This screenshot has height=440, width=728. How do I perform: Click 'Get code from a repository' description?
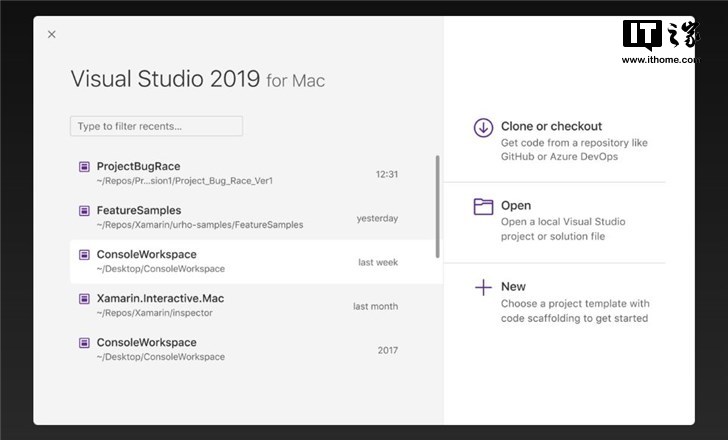tap(574, 150)
